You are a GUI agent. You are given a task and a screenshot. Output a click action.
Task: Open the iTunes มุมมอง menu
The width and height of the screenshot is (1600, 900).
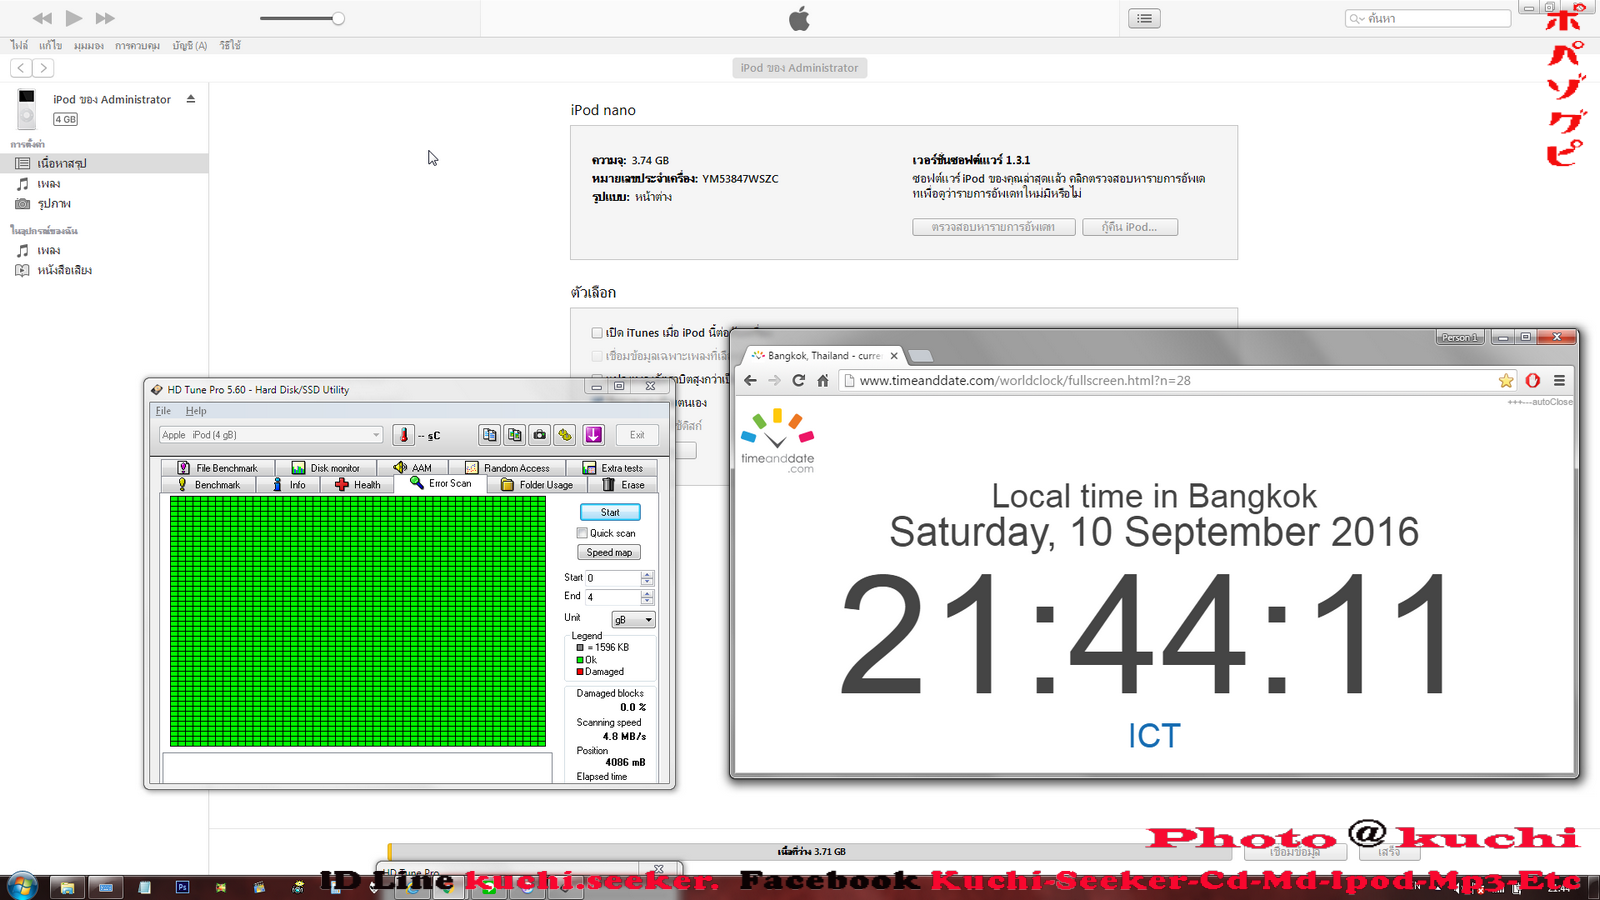[x=88, y=46]
